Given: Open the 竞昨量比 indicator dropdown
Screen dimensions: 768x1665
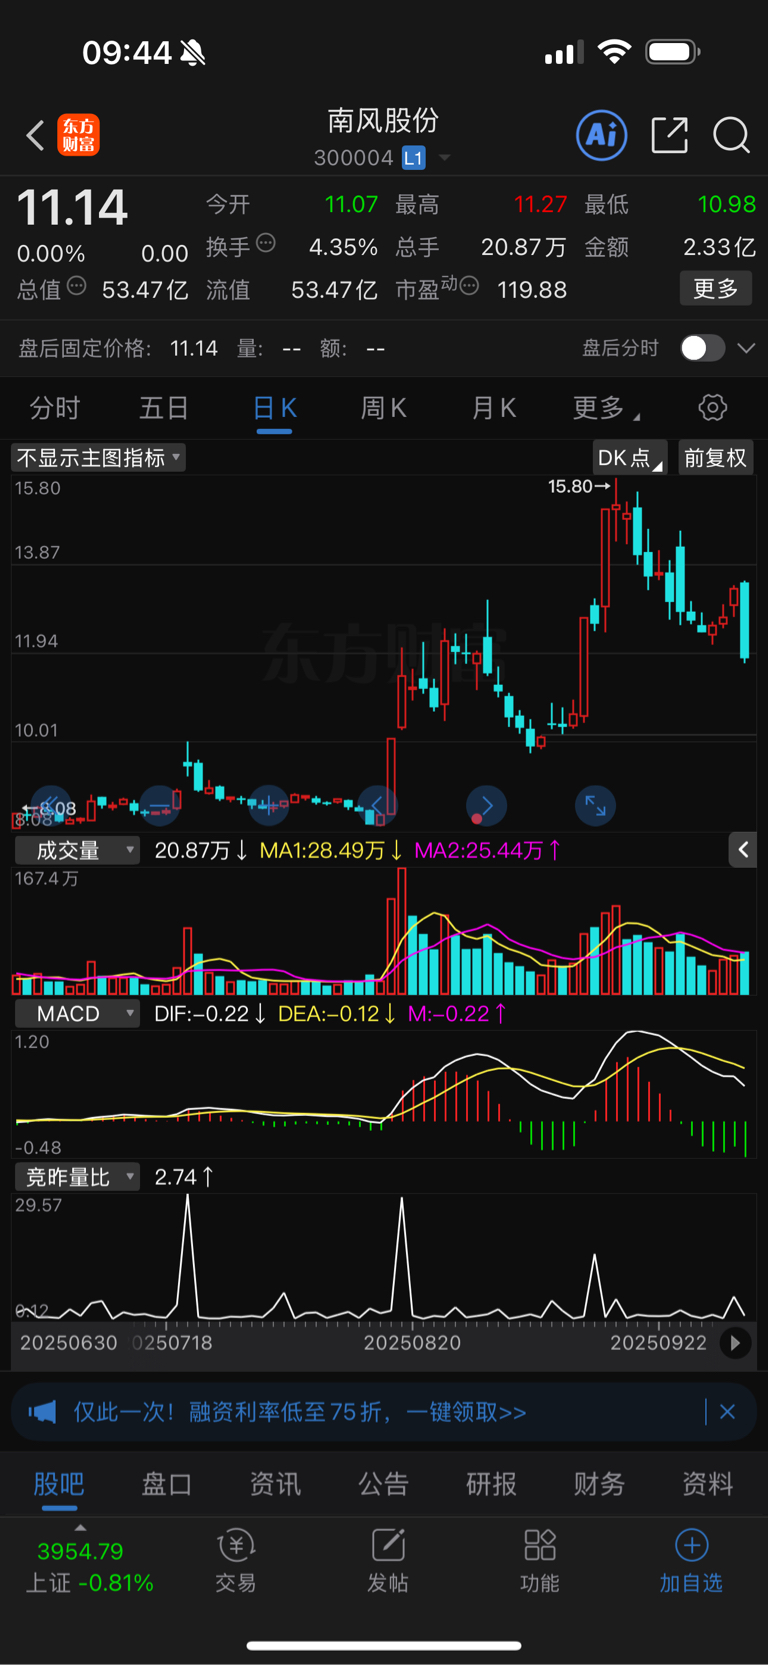Looking at the screenshot, I should [x=77, y=1177].
